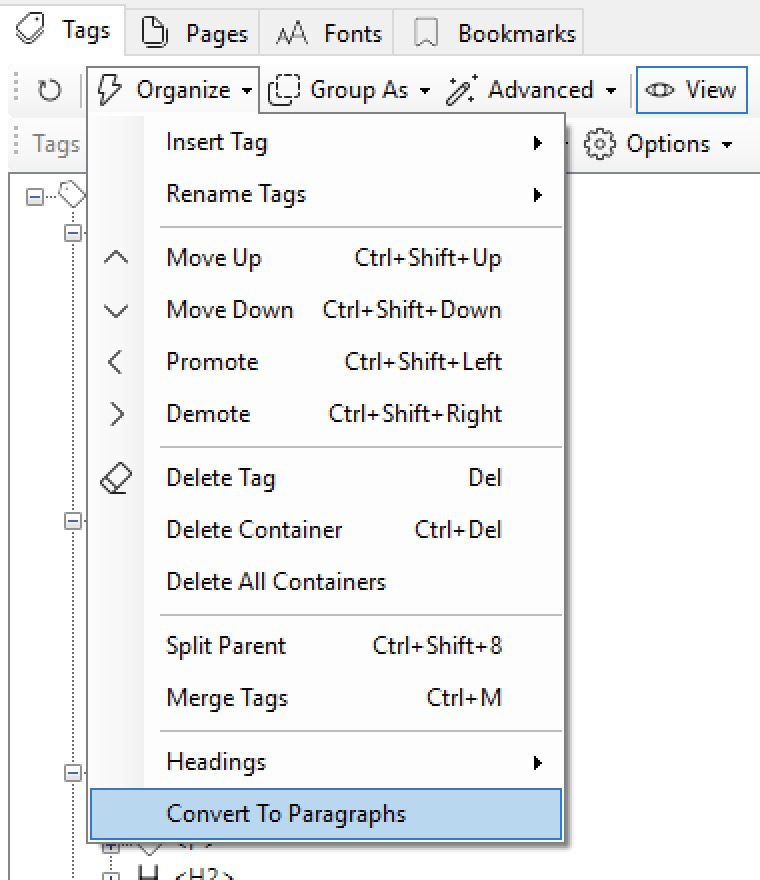The image size is (760, 880).
Task: Click the Promote left-arrow icon
Action: (116, 362)
